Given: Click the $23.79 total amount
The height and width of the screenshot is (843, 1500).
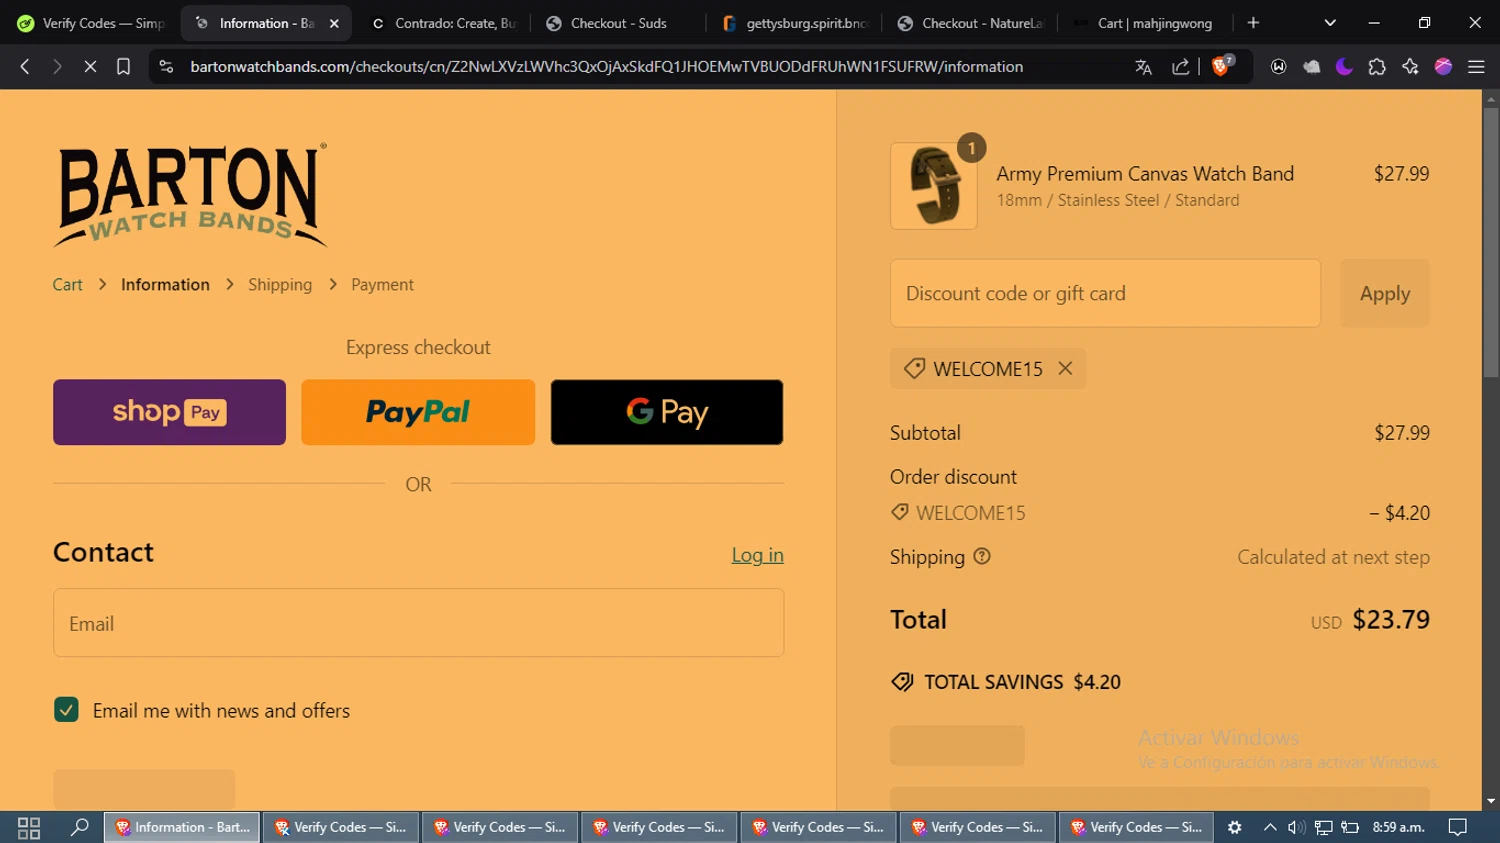Looking at the screenshot, I should (1391, 620).
